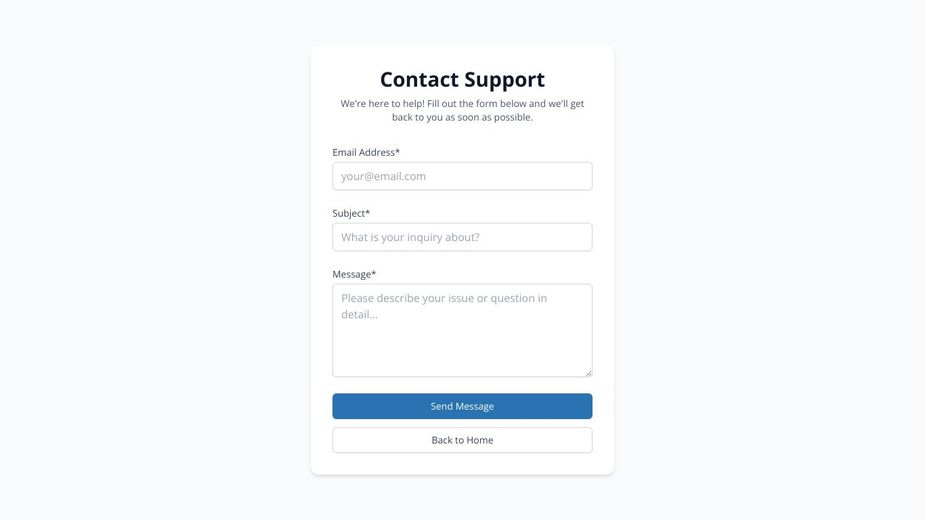Click gray page background right of form card
The height and width of the screenshot is (520, 925).
click(770, 260)
